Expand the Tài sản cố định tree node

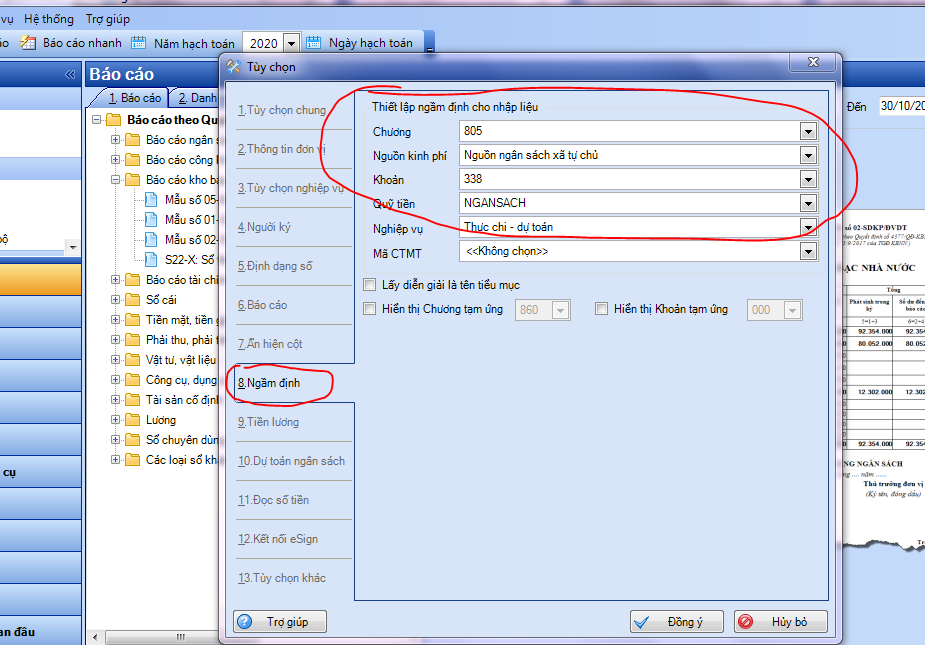(116, 400)
